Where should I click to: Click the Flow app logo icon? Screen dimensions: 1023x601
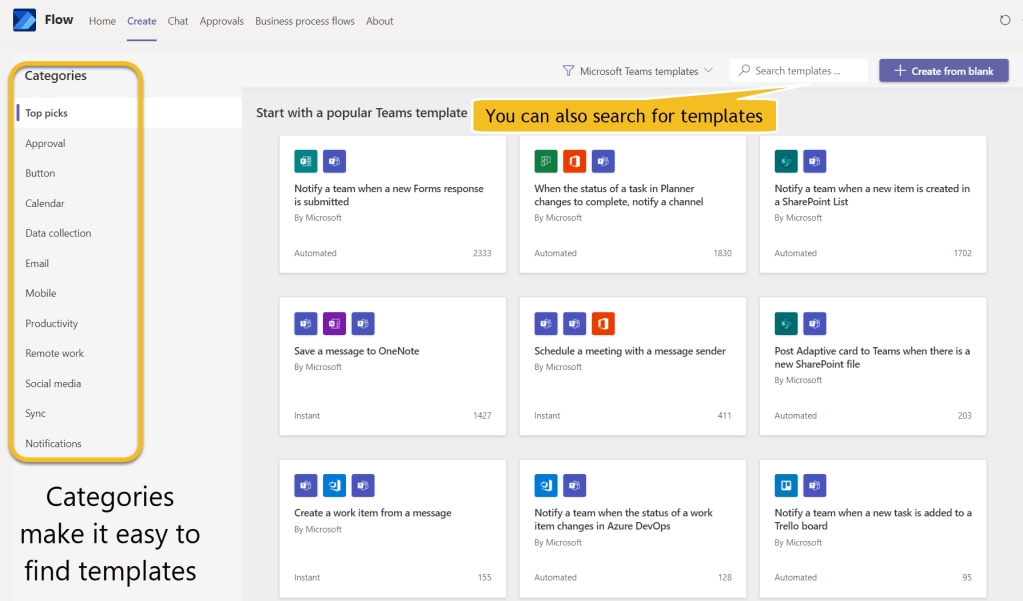coord(24,20)
